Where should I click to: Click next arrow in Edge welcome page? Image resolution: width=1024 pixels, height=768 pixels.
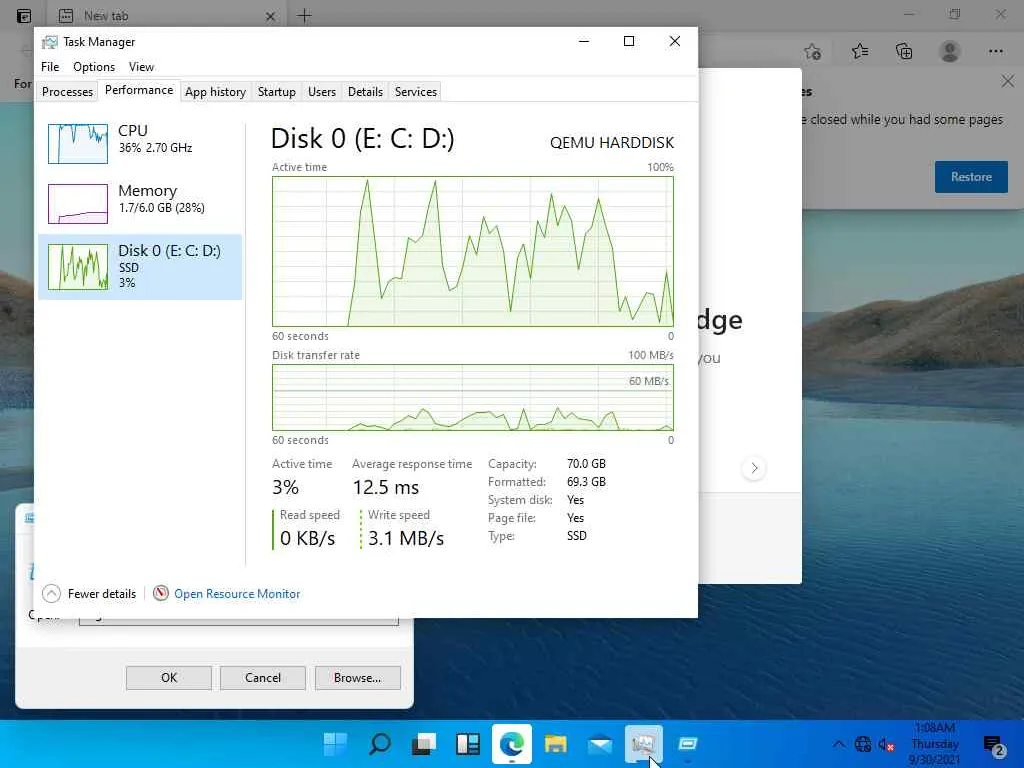754,468
